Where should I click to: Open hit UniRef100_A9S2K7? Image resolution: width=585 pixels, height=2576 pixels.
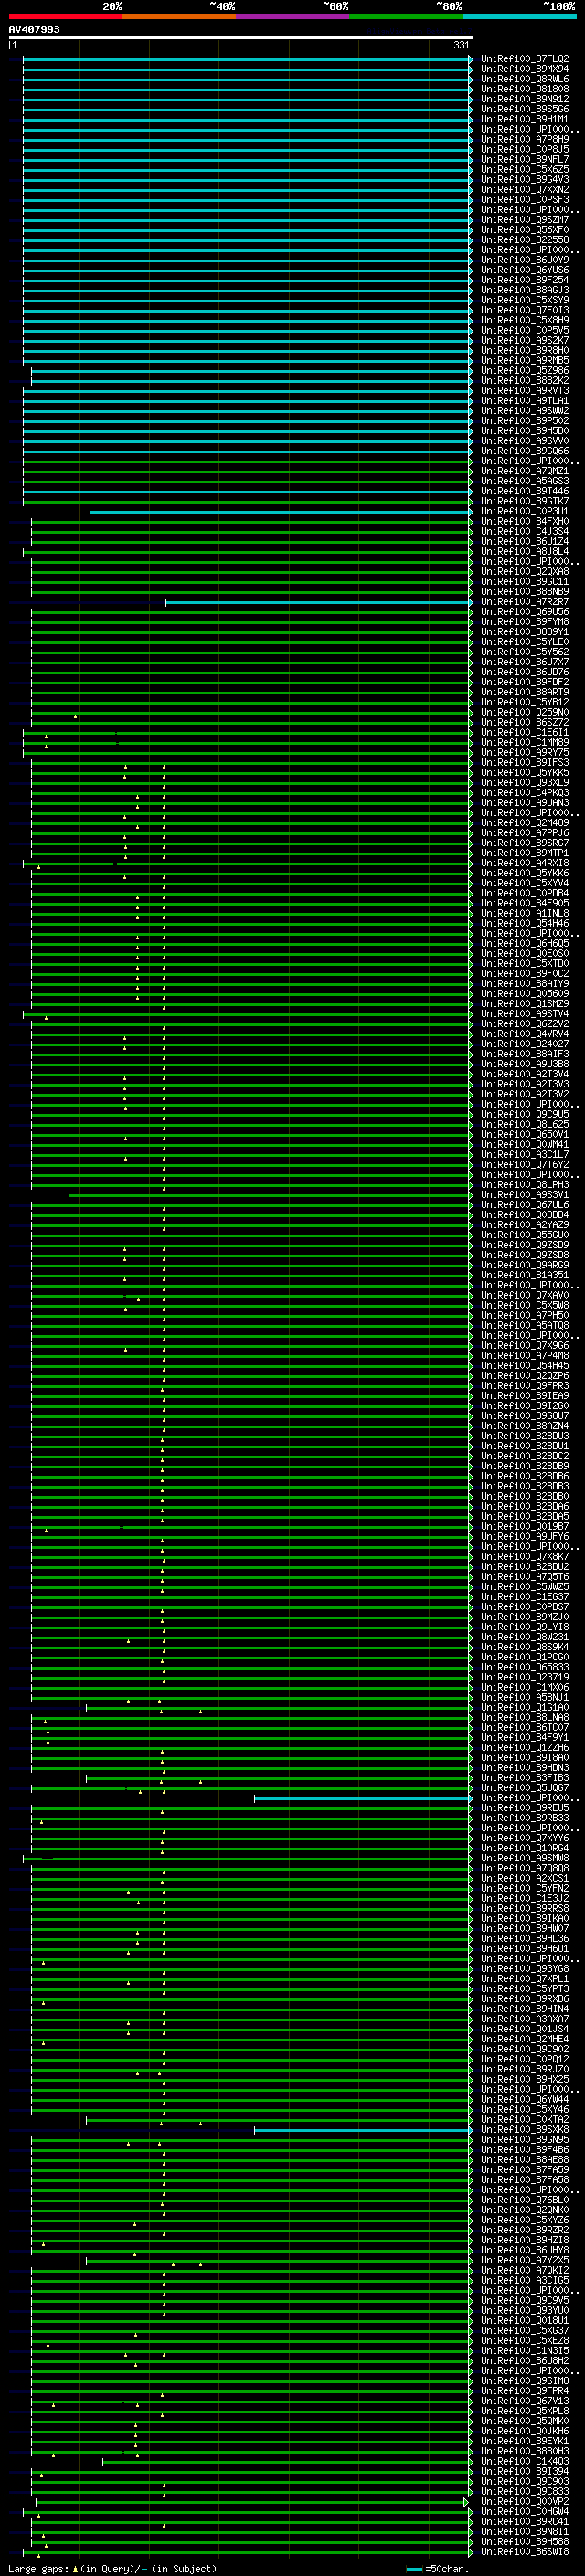pos(525,340)
